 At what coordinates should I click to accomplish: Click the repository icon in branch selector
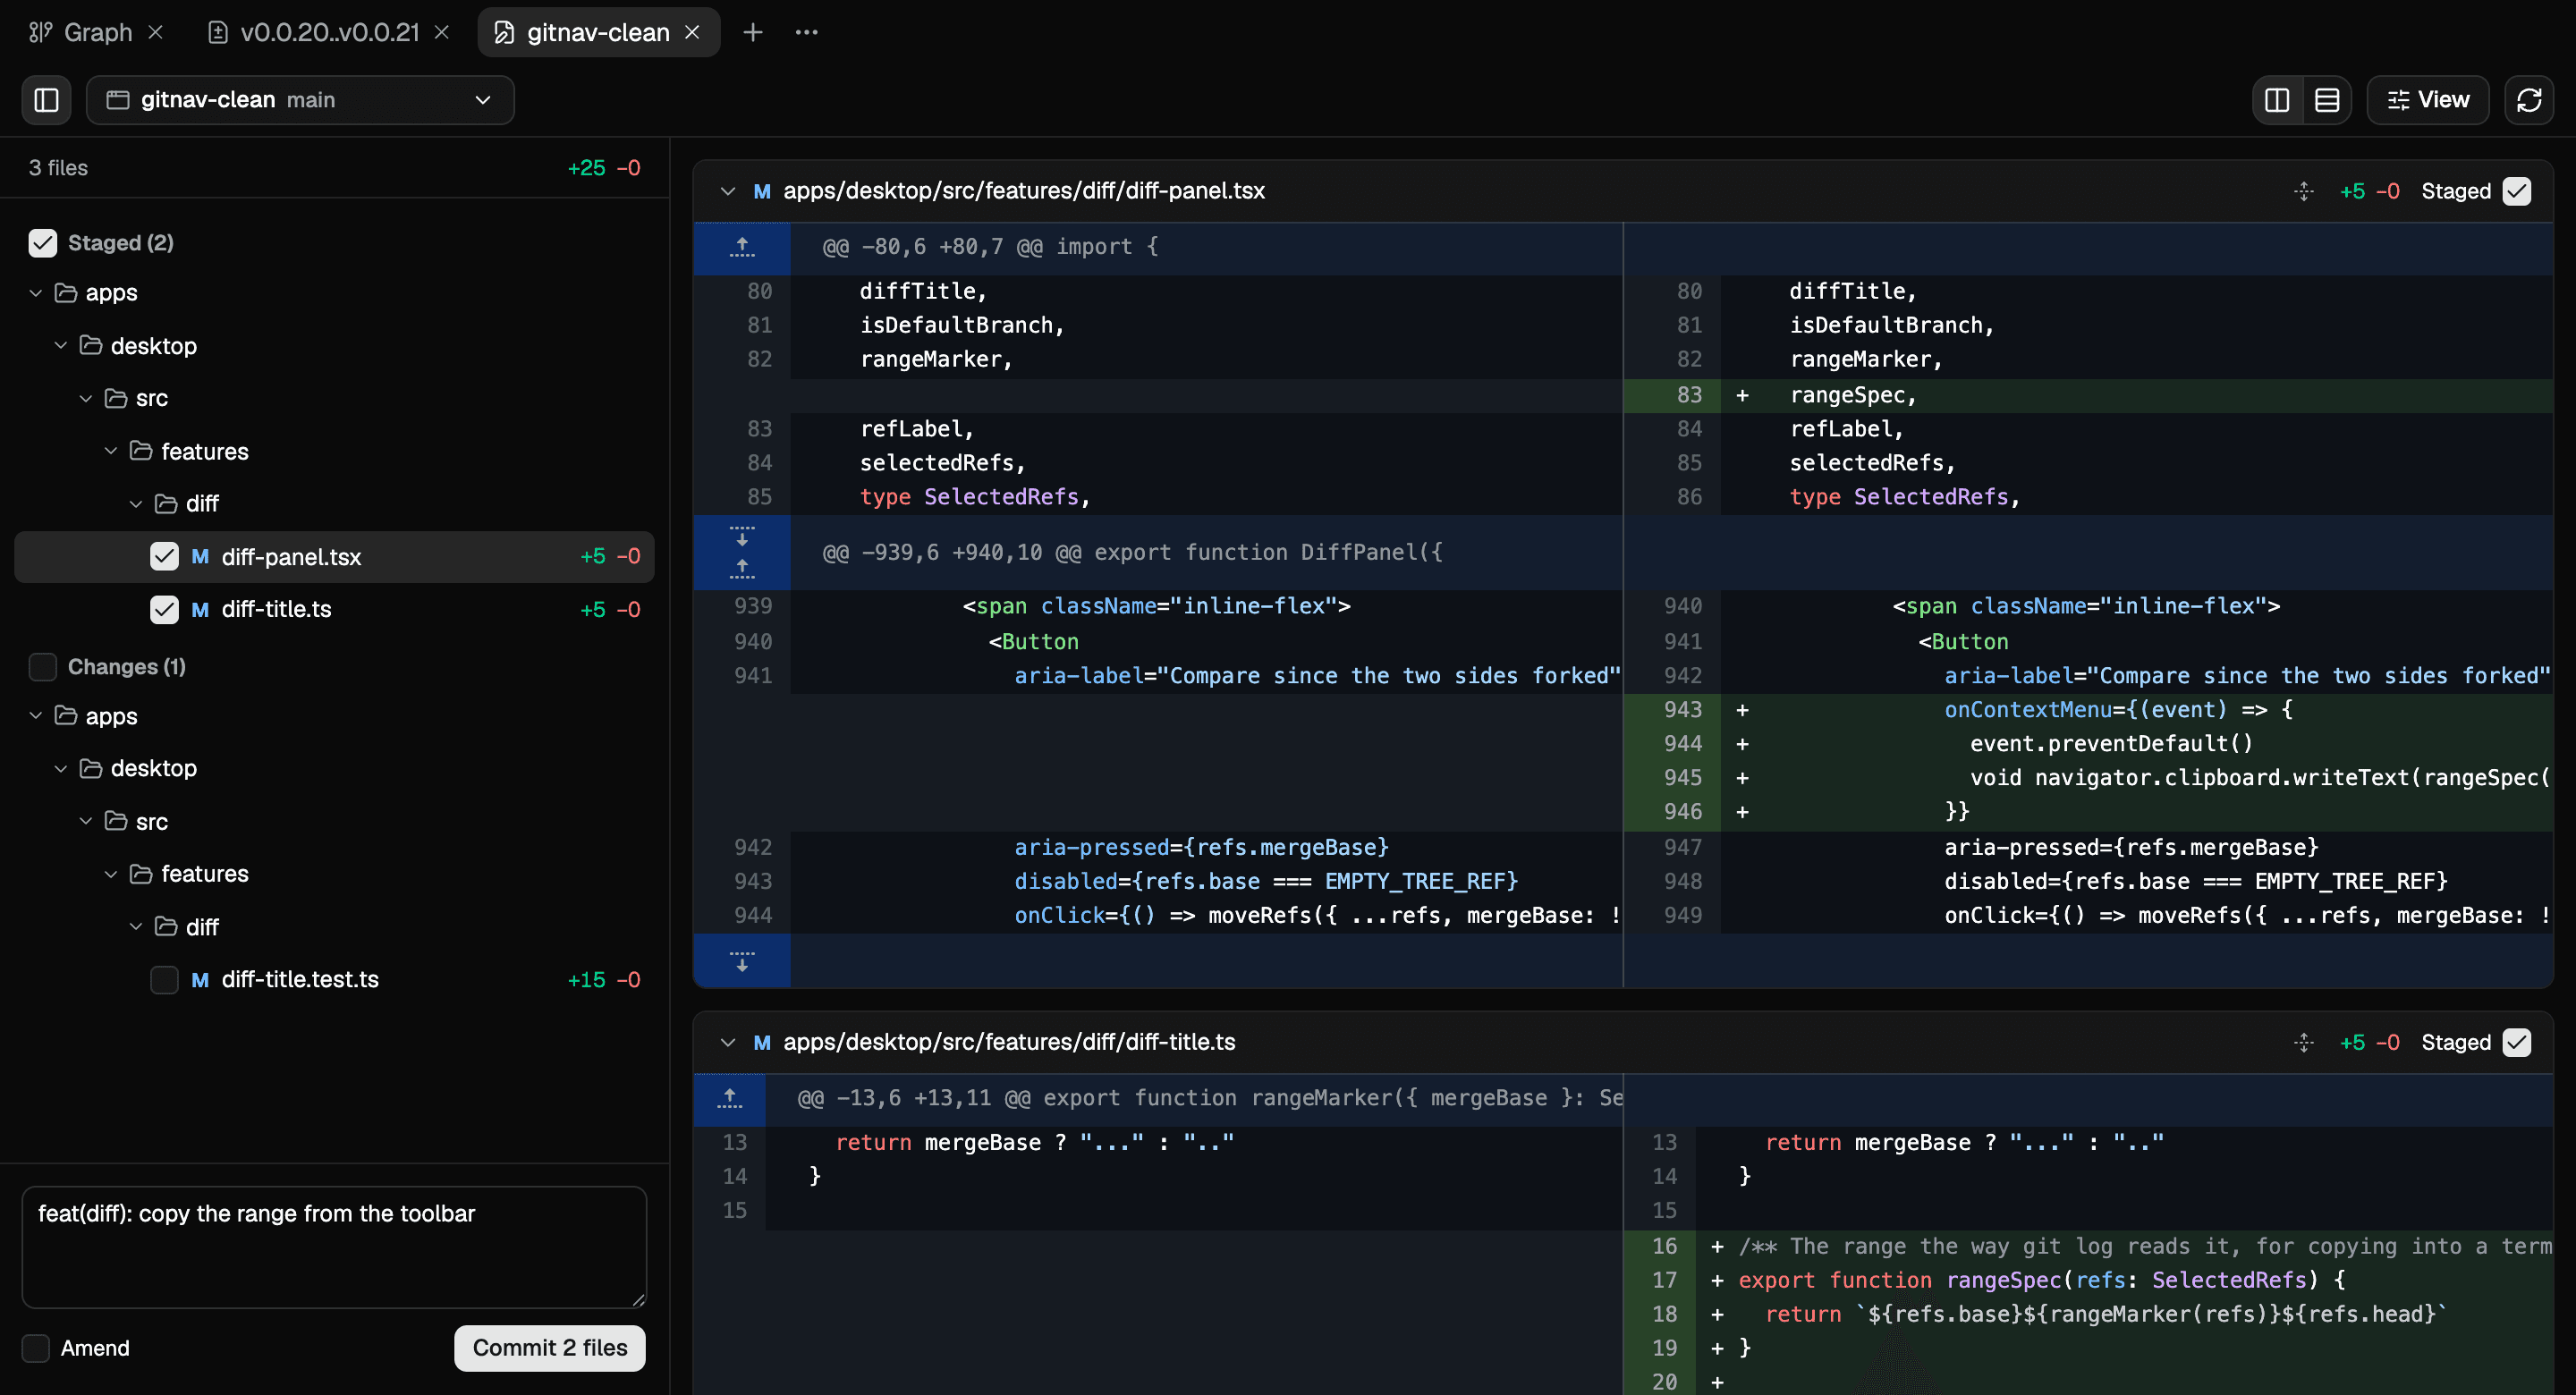coord(118,100)
